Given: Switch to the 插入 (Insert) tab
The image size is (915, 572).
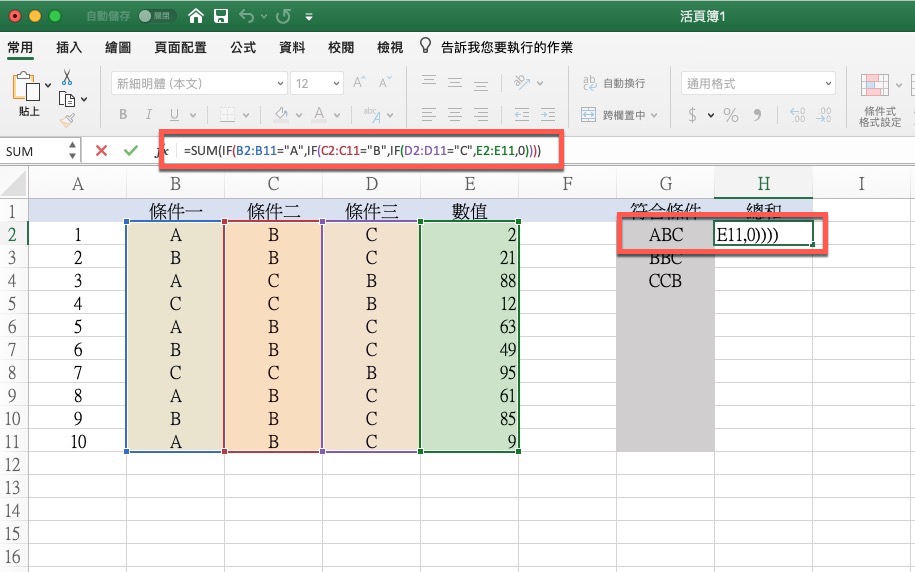Looking at the screenshot, I should pyautogui.click(x=69, y=47).
